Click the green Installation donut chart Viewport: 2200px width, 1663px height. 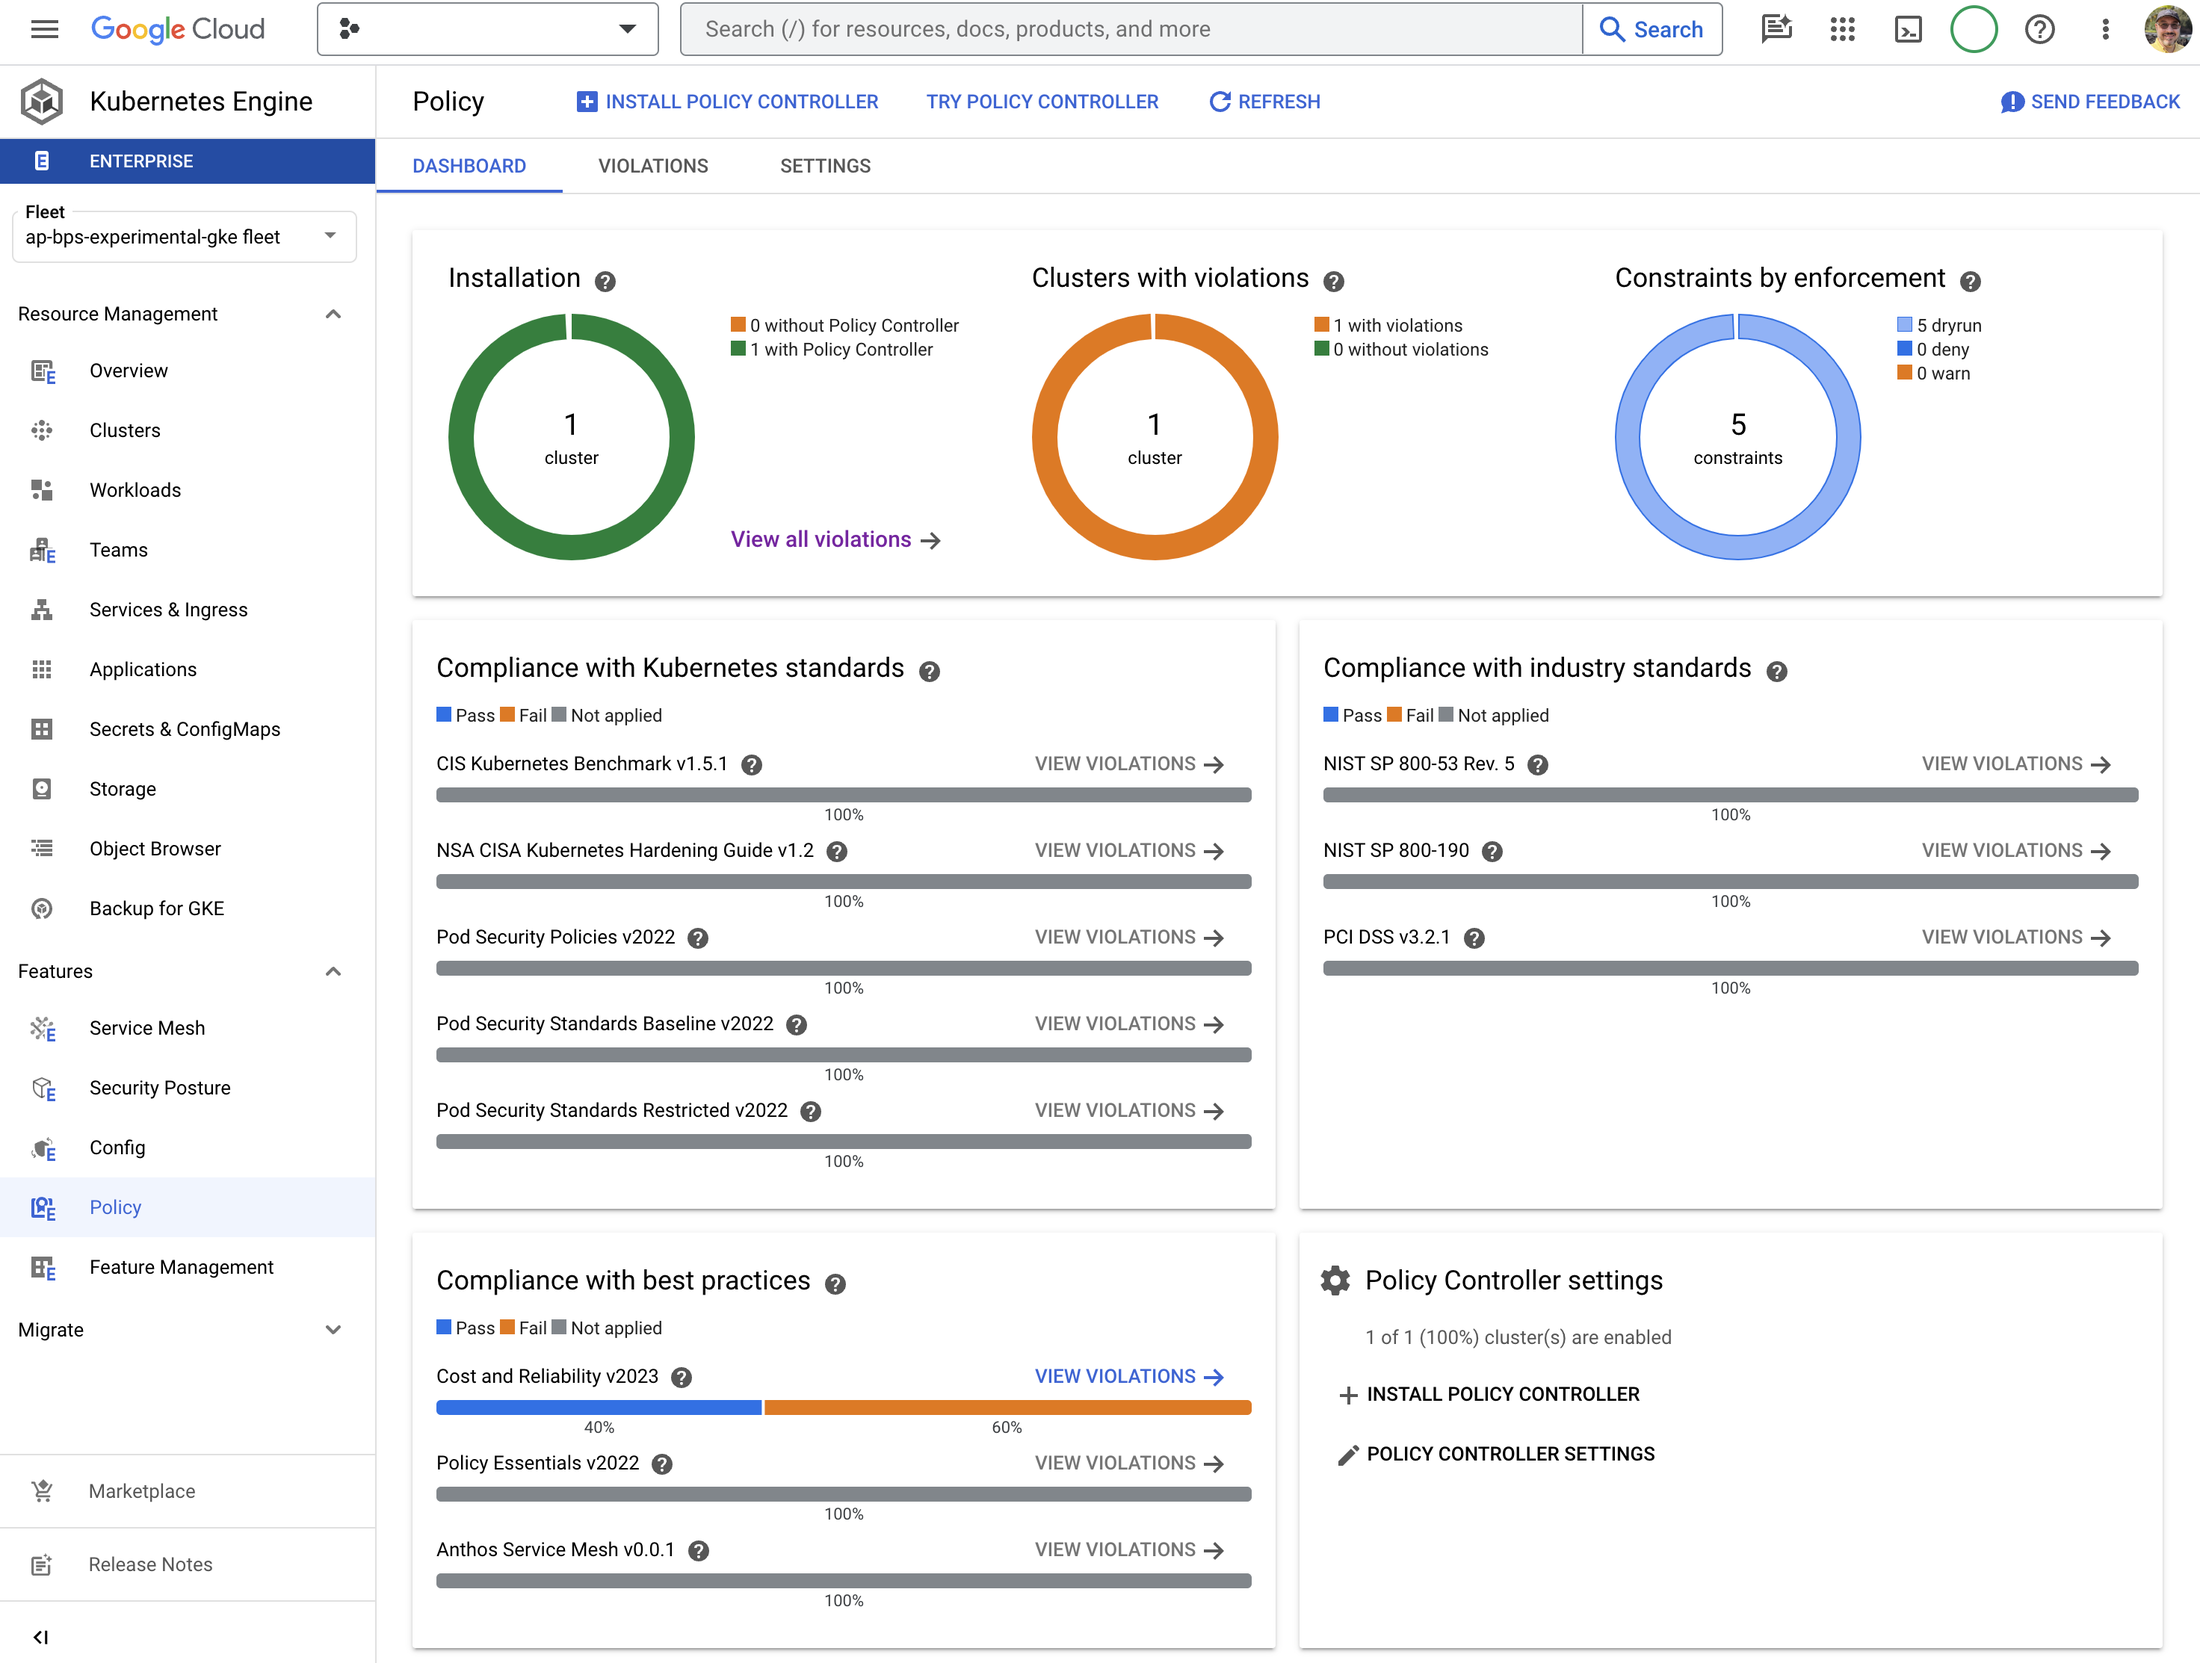(x=571, y=437)
